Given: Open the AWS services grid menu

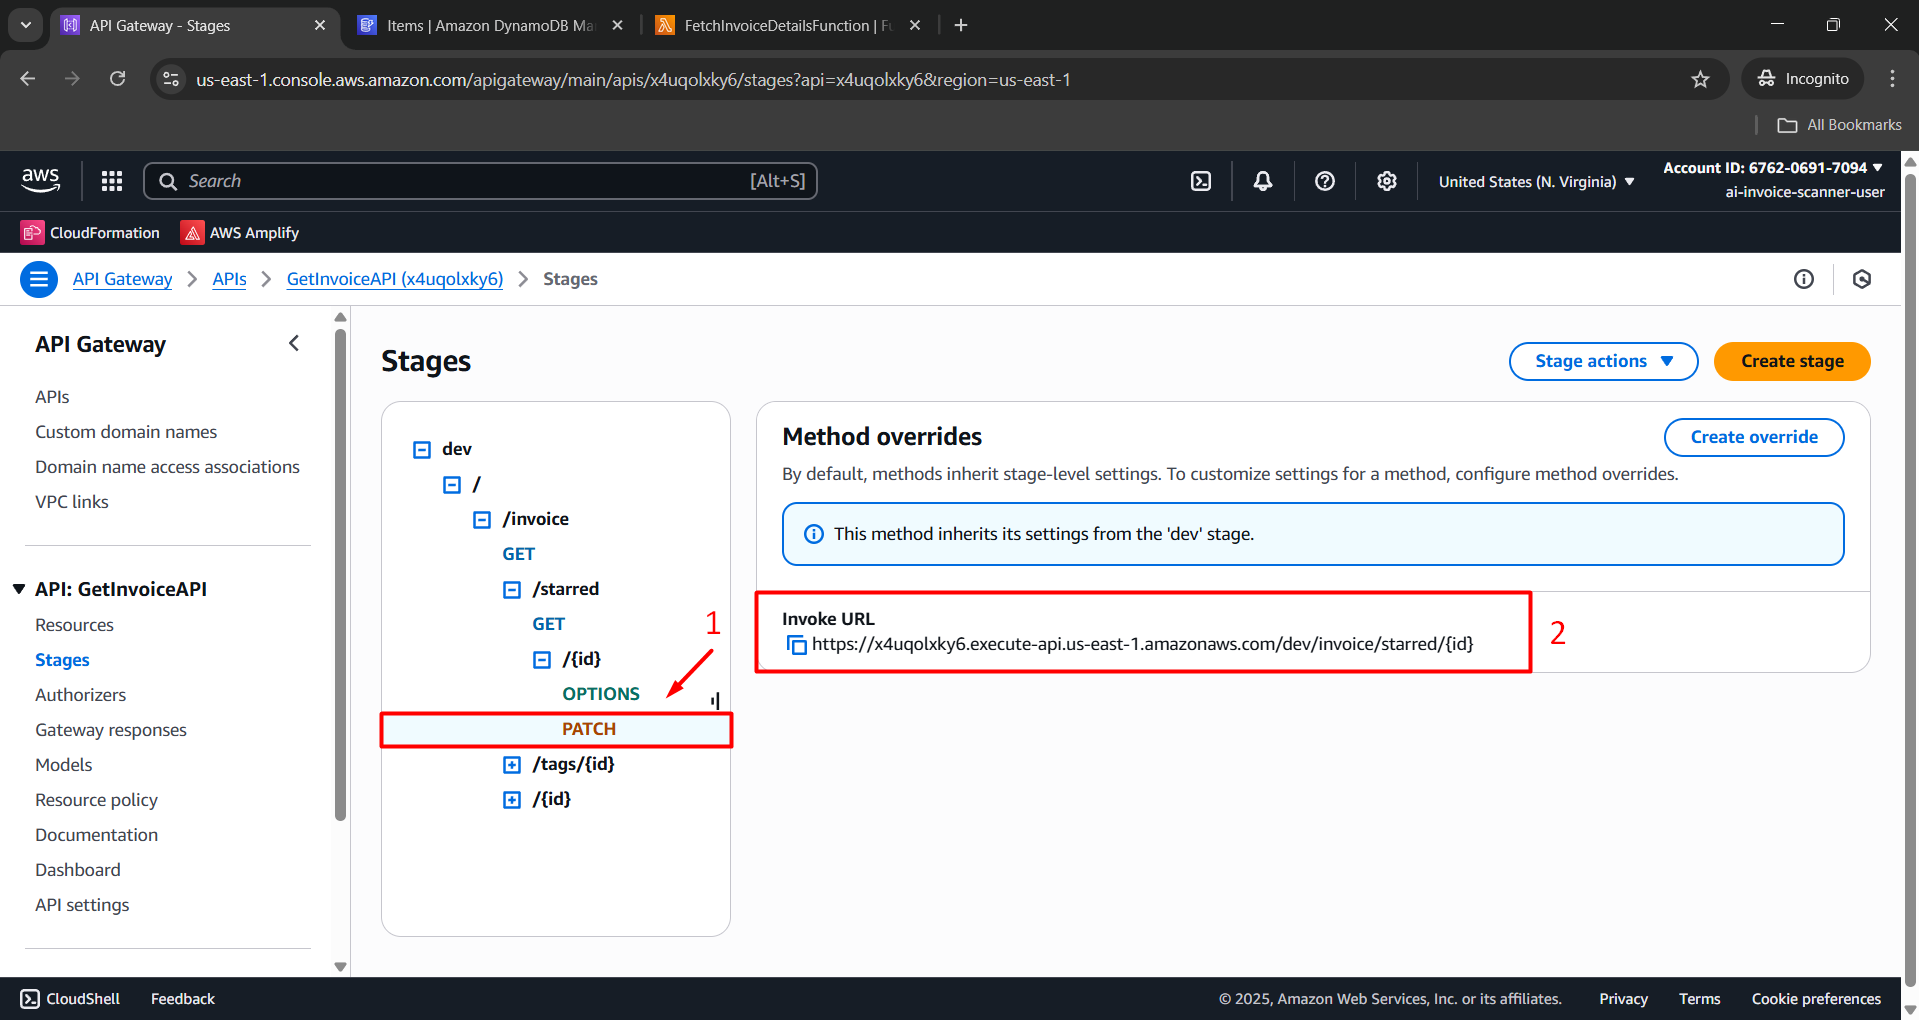Looking at the screenshot, I should (x=112, y=181).
